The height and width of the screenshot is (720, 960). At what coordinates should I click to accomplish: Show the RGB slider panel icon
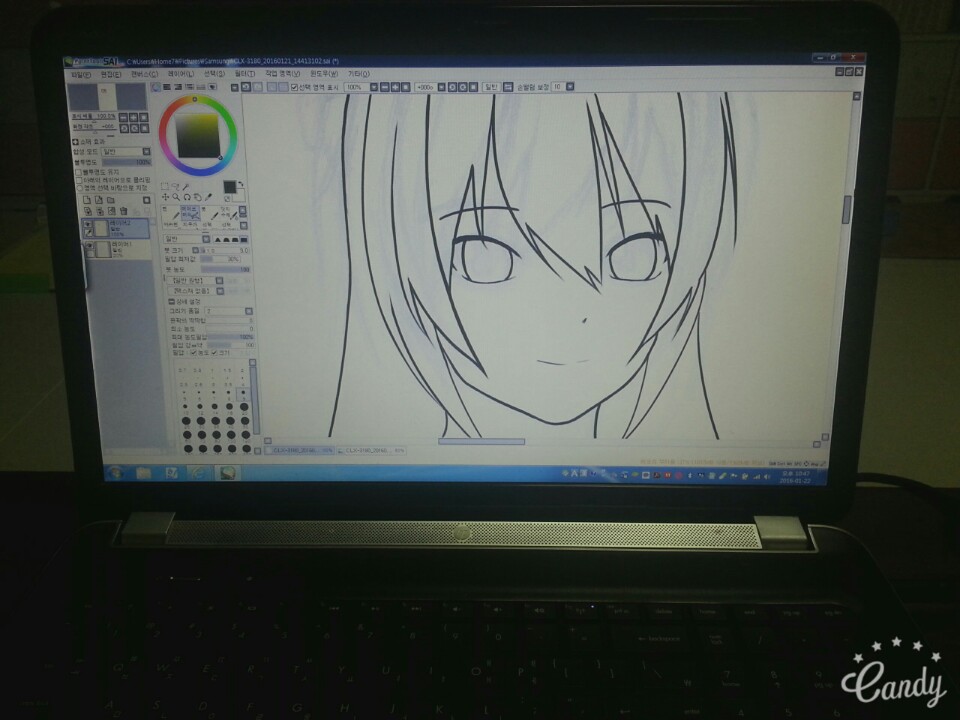tap(167, 87)
